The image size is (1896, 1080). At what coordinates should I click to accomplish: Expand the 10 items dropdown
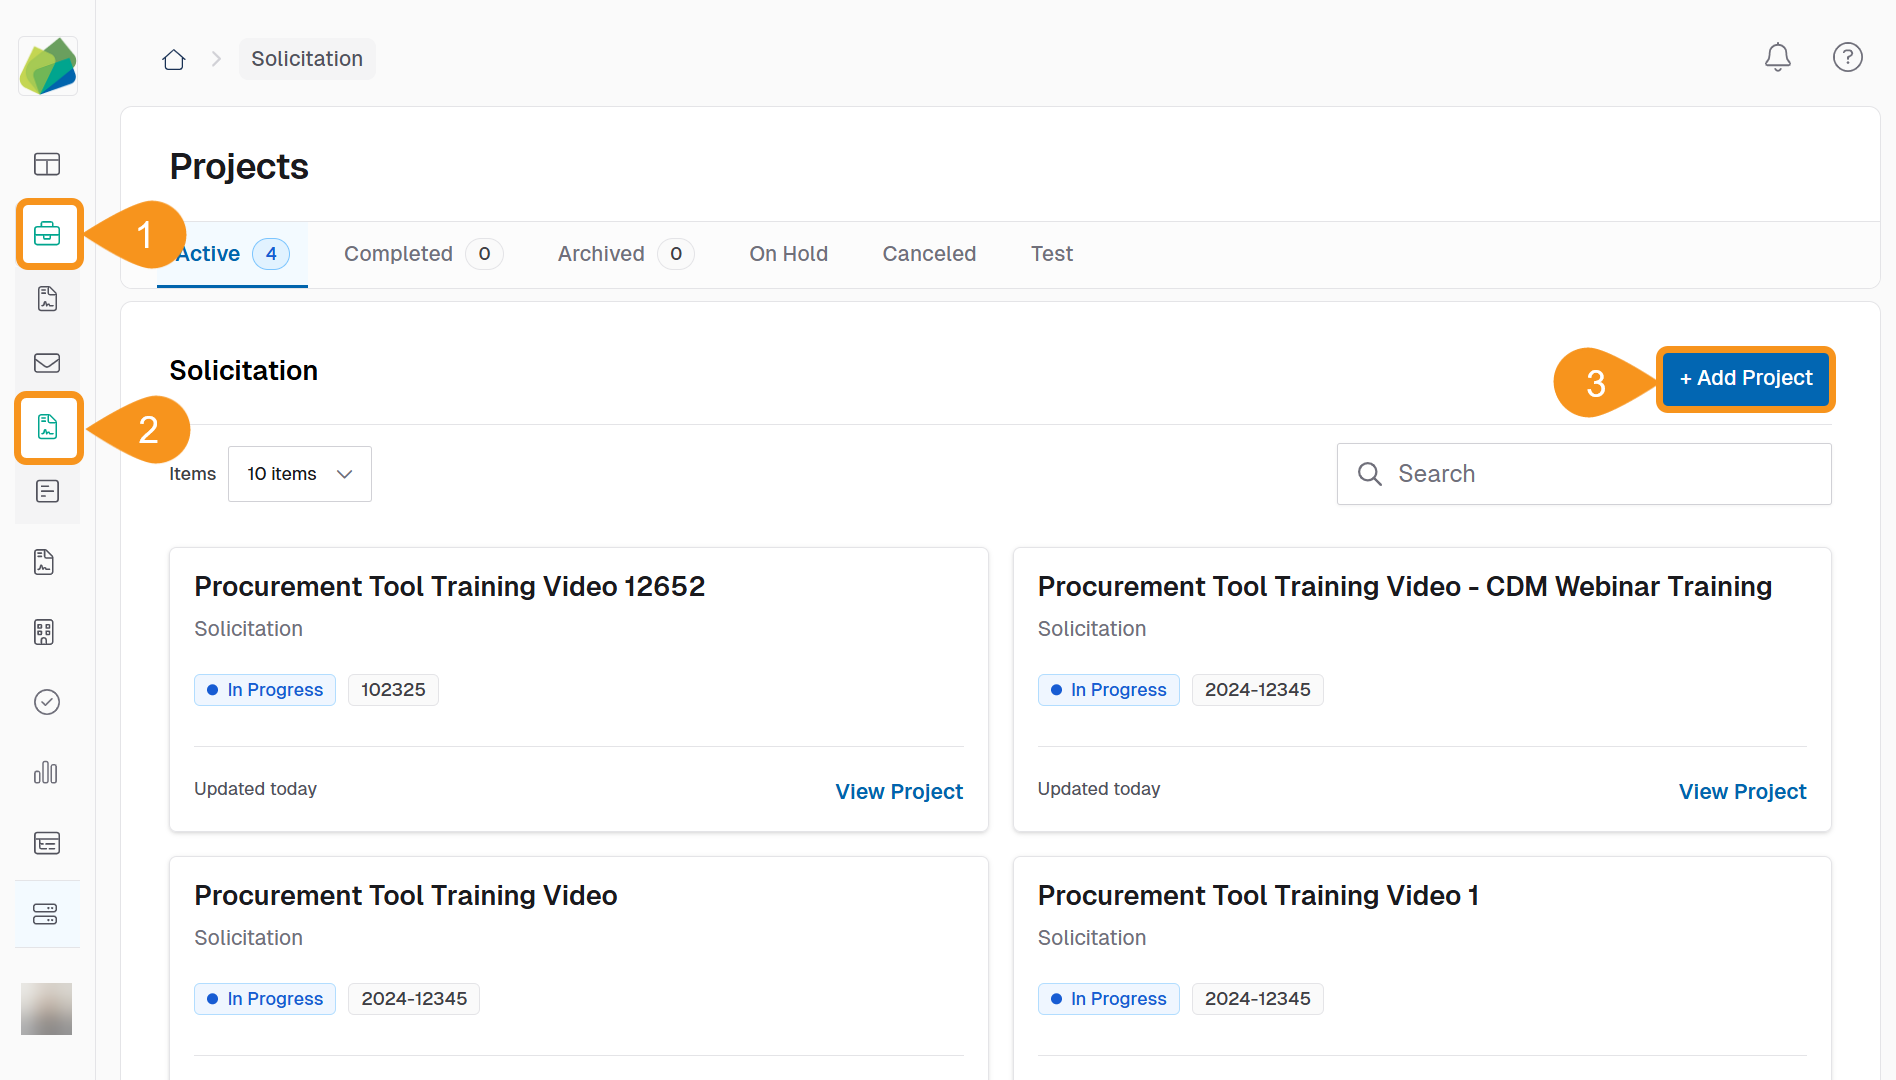(299, 473)
